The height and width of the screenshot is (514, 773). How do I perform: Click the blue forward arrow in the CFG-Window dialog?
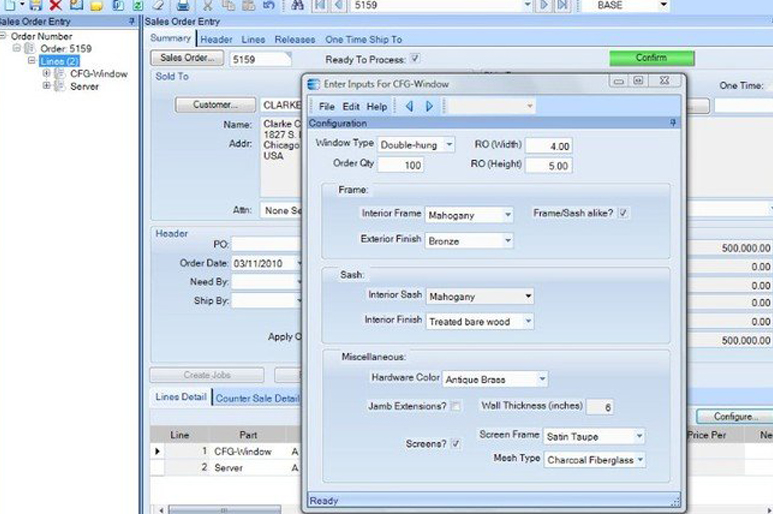click(x=429, y=106)
